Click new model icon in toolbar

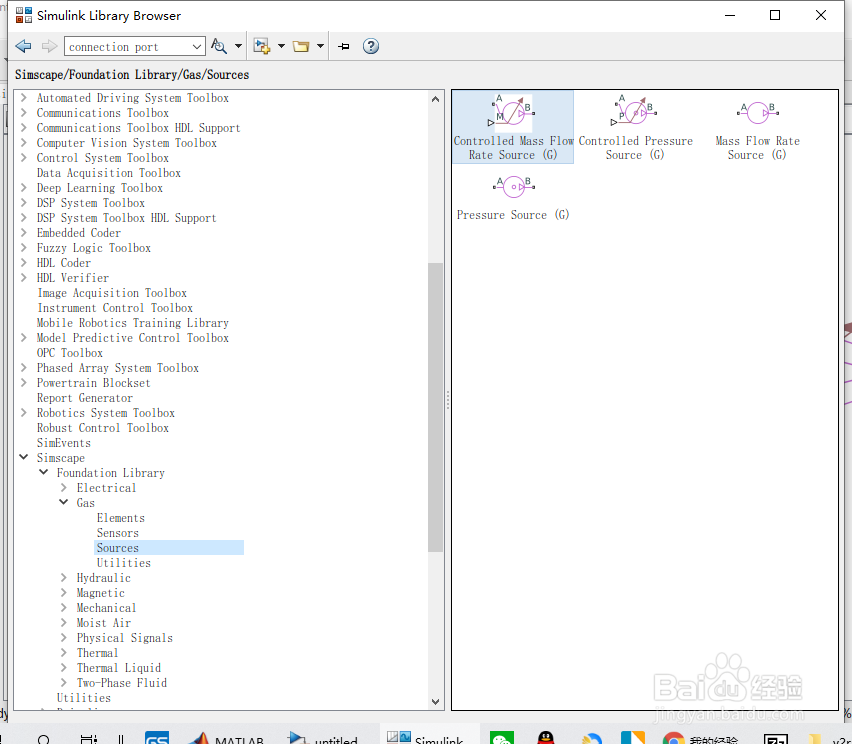[x=262, y=46]
